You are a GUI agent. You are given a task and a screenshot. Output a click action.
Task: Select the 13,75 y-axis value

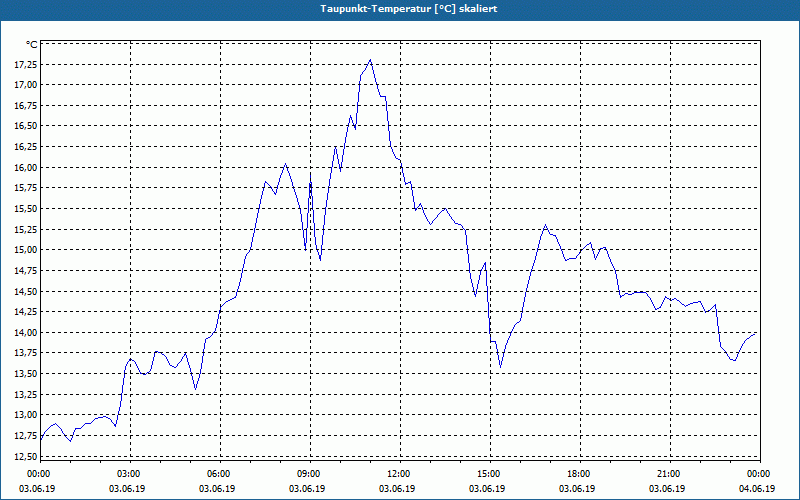point(27,353)
